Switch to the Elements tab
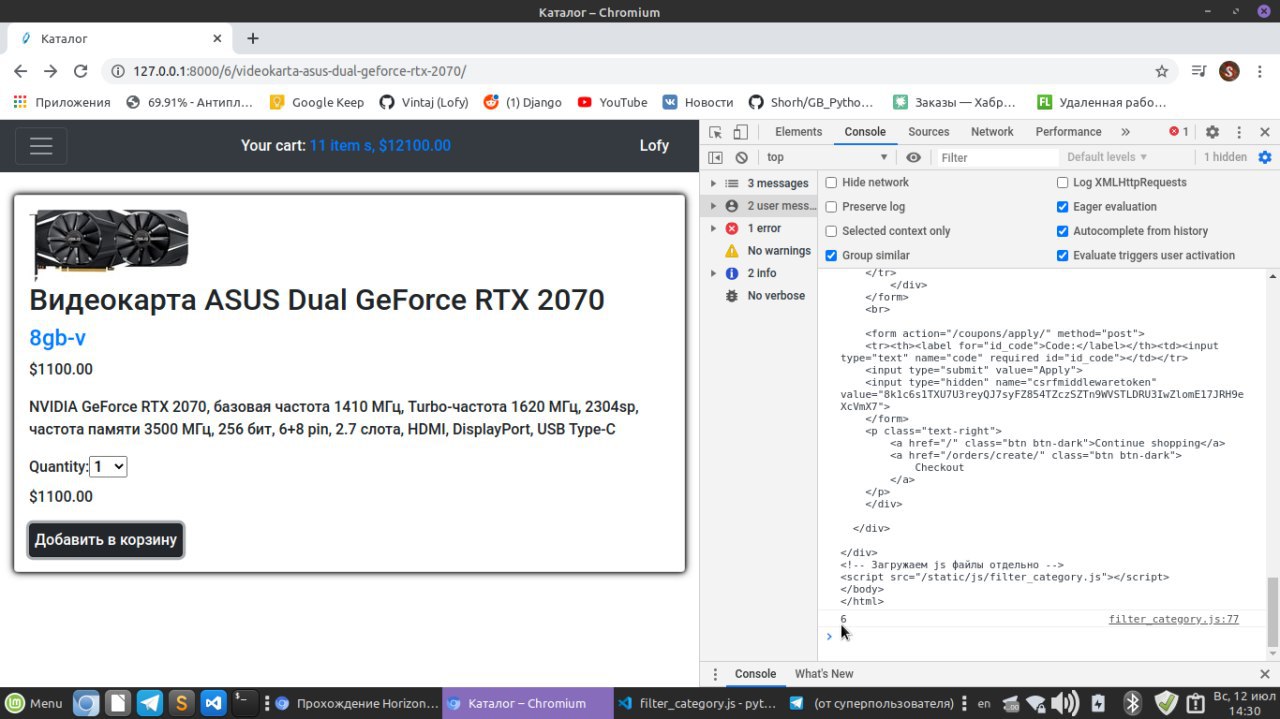 (x=798, y=132)
